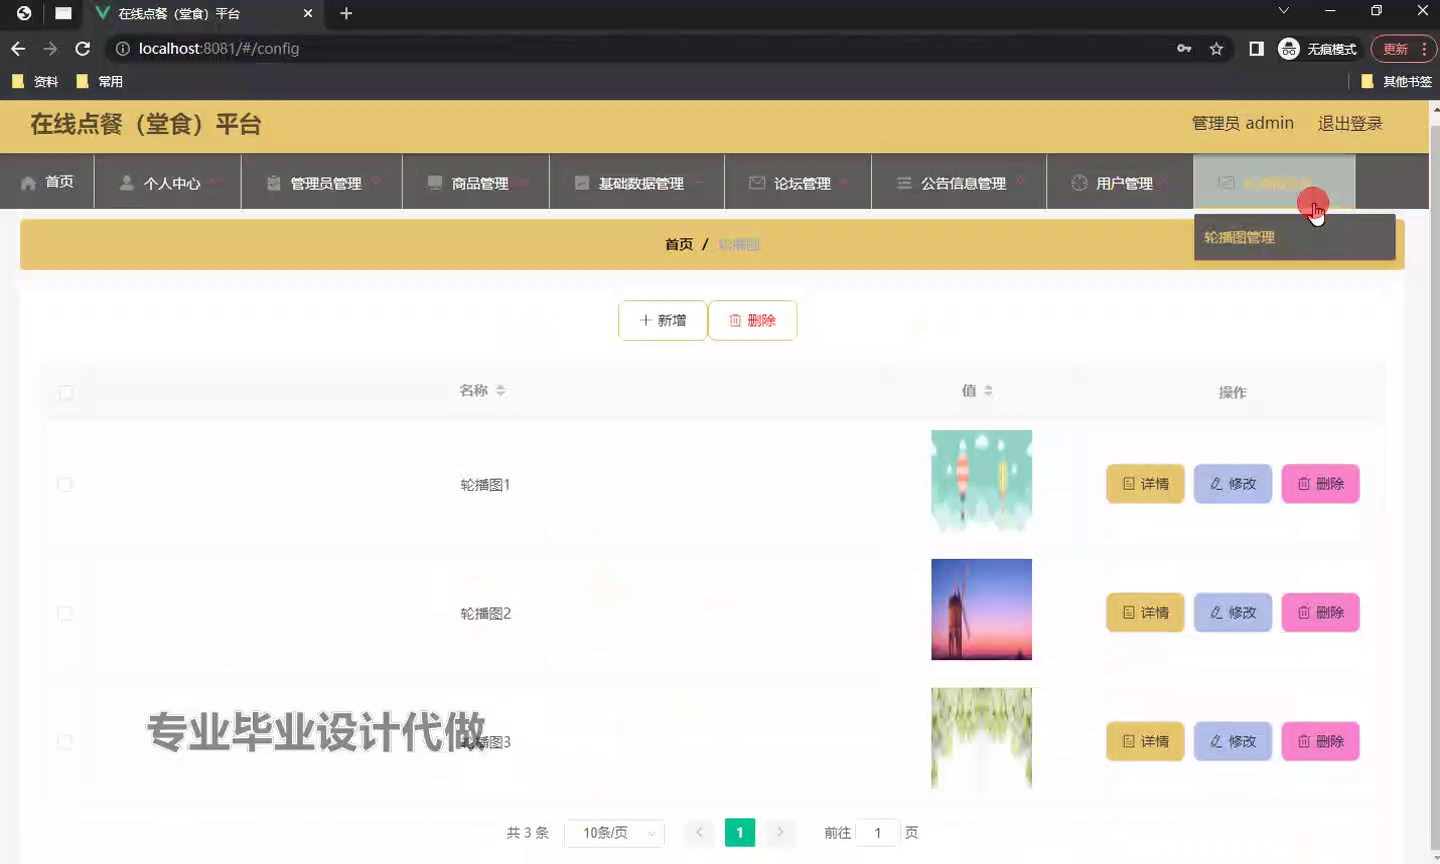This screenshot has height=864, width=1440.
Task: Open 详情 for 轮播图3
Action: 1145,741
